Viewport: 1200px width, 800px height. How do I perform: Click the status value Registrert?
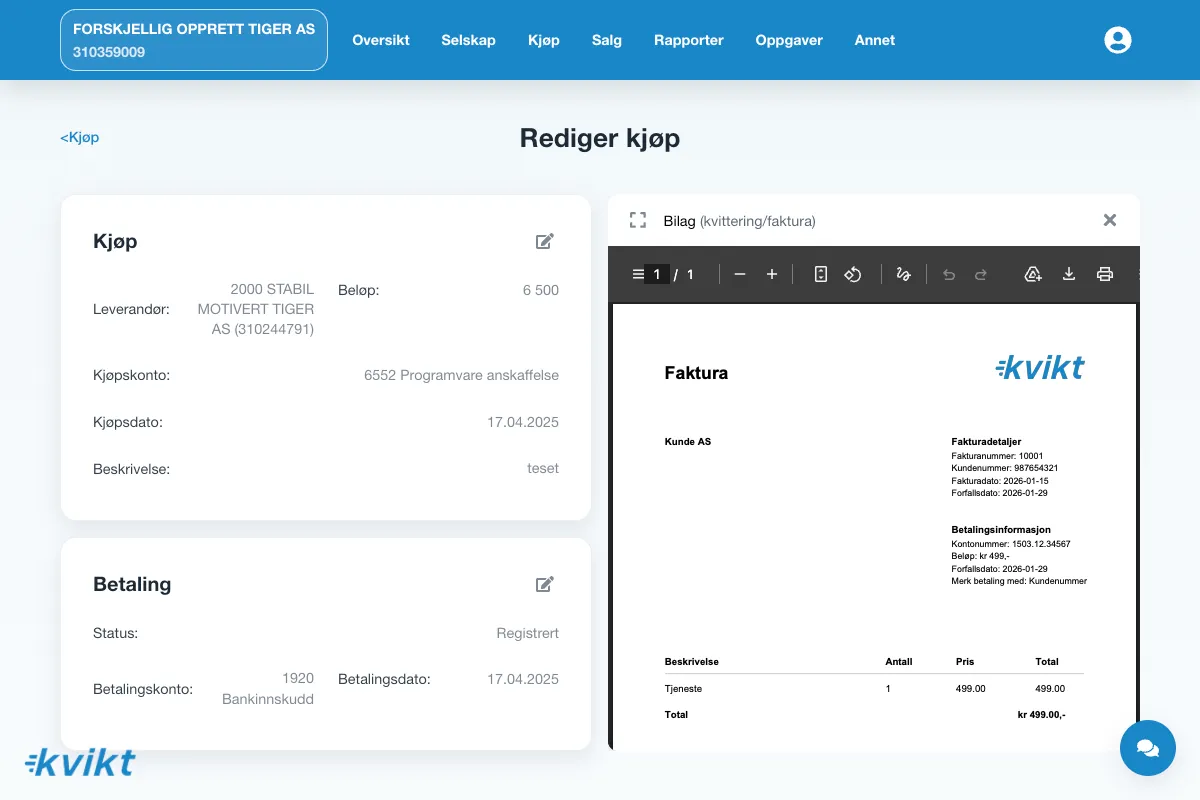click(528, 633)
